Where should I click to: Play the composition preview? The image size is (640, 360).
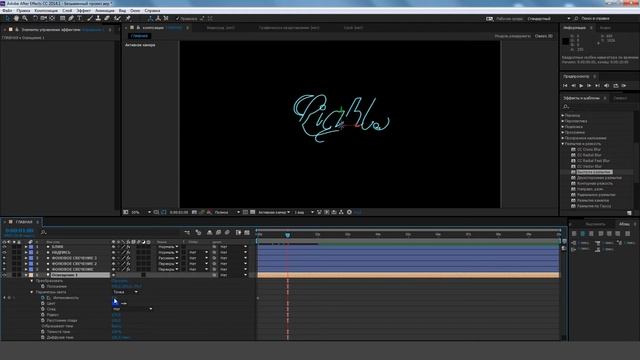click(x=581, y=86)
